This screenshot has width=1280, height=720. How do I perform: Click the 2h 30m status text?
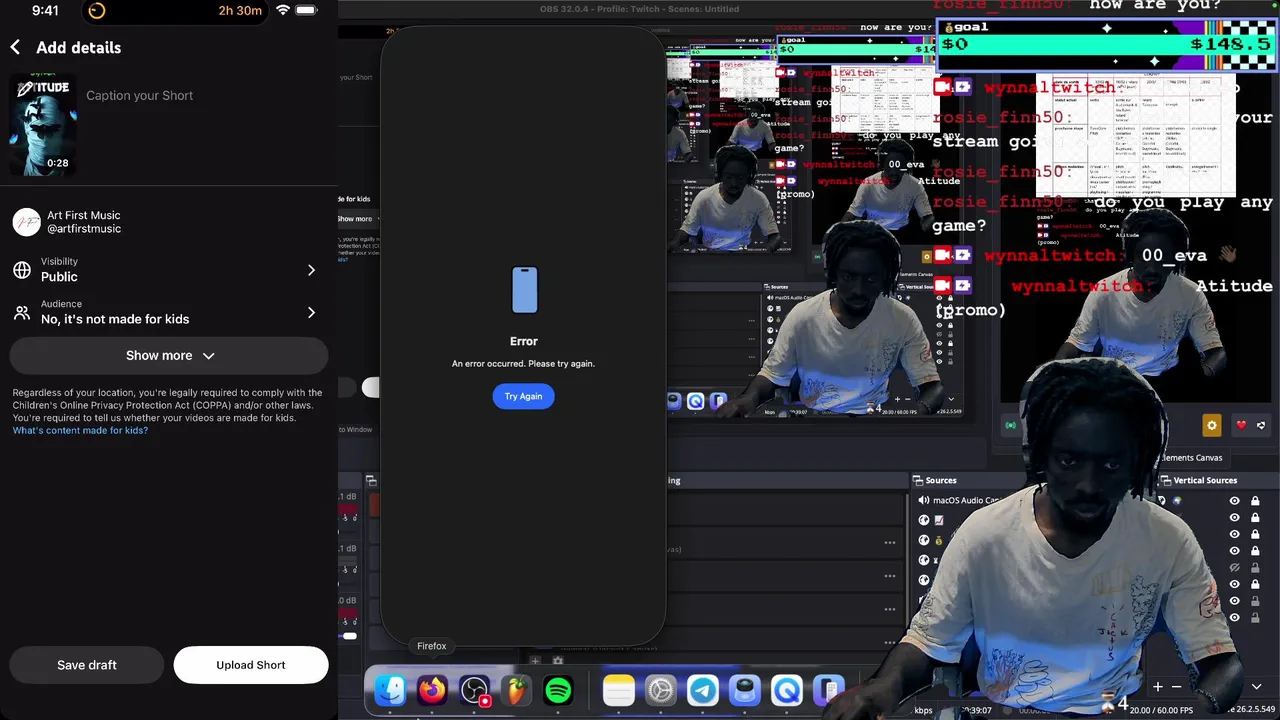pos(240,11)
